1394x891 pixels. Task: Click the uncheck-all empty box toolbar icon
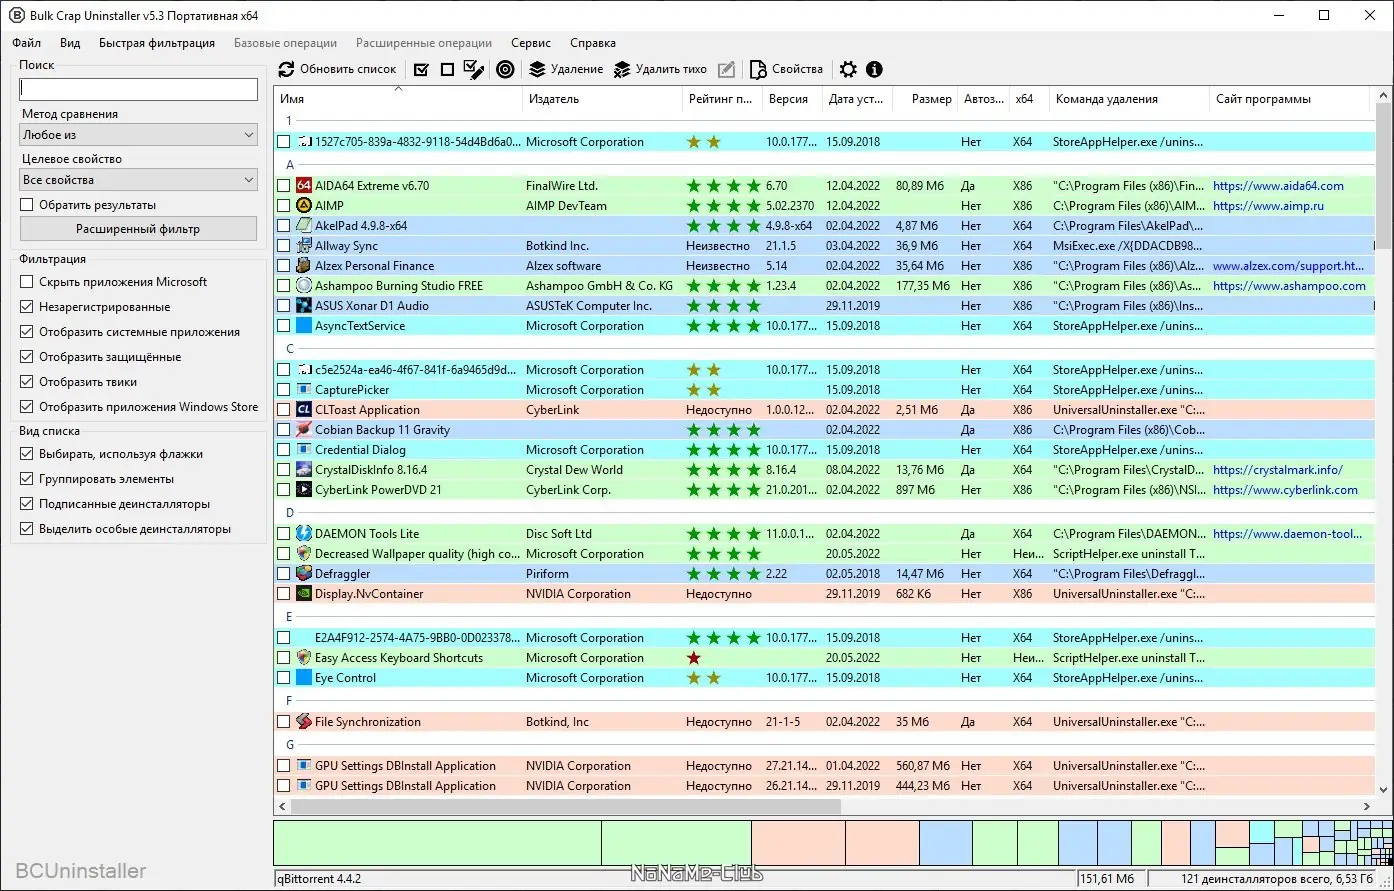[447, 69]
